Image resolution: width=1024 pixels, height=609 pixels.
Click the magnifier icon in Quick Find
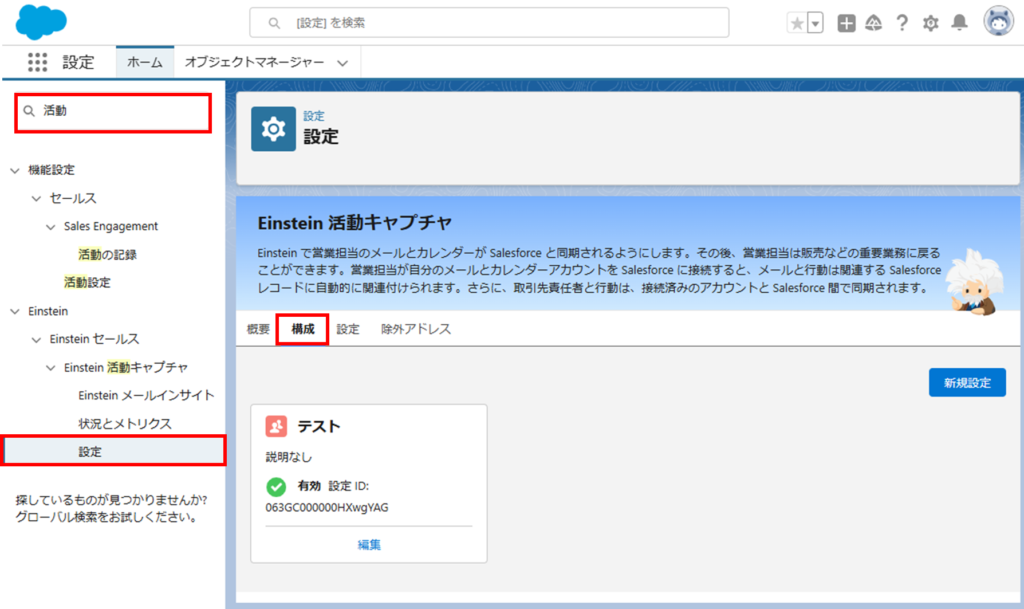point(29,111)
